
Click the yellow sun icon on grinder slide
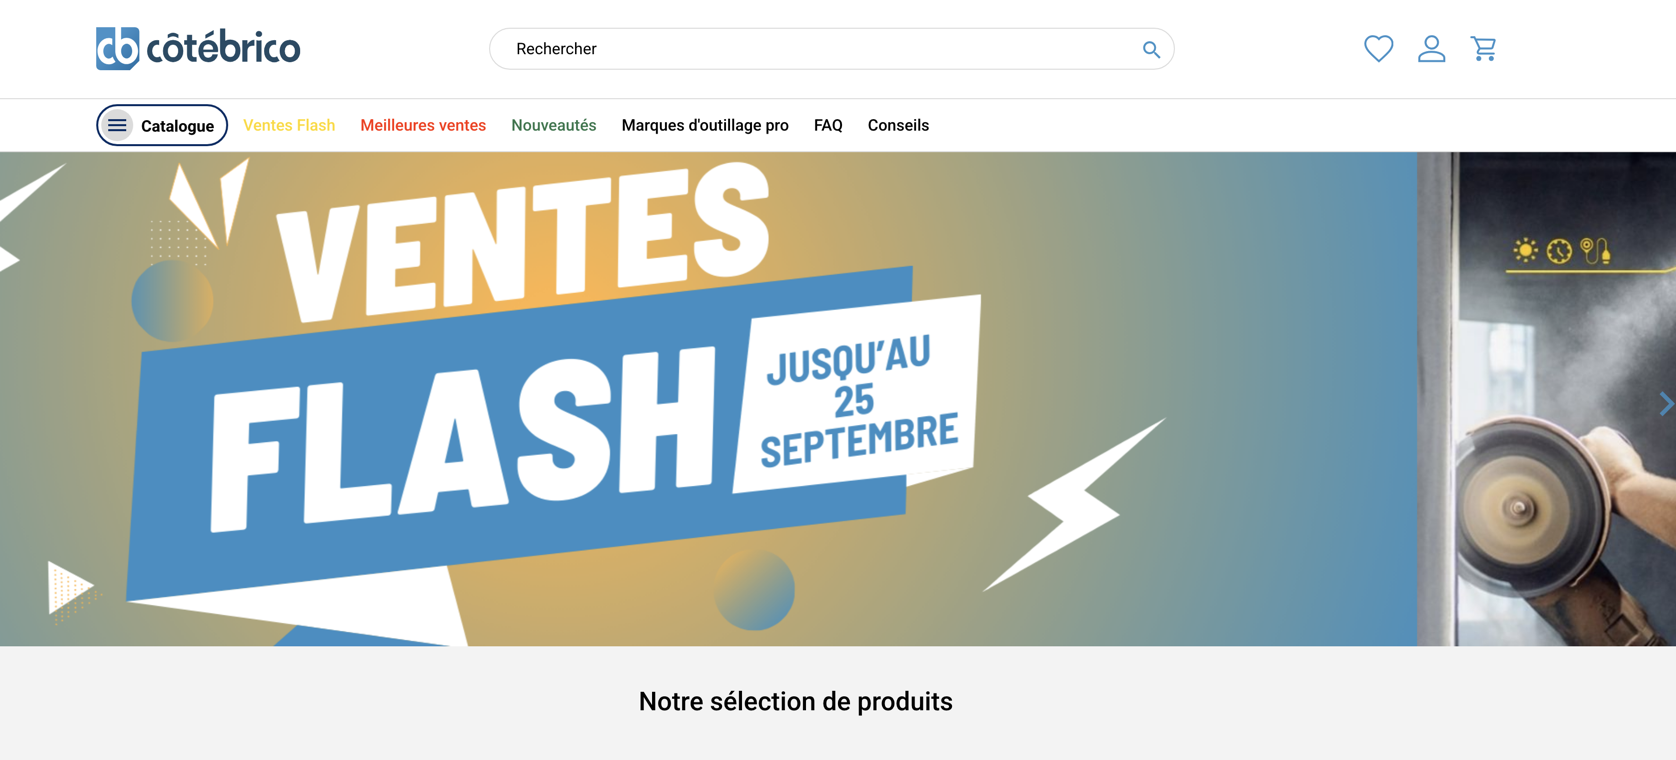pos(1525,250)
